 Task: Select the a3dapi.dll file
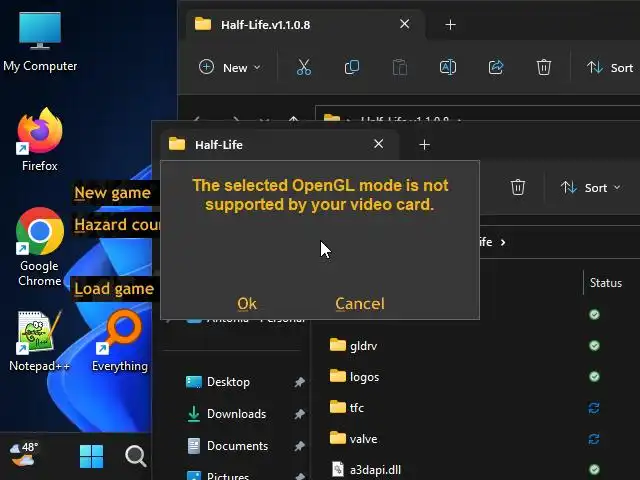click(x=366, y=470)
